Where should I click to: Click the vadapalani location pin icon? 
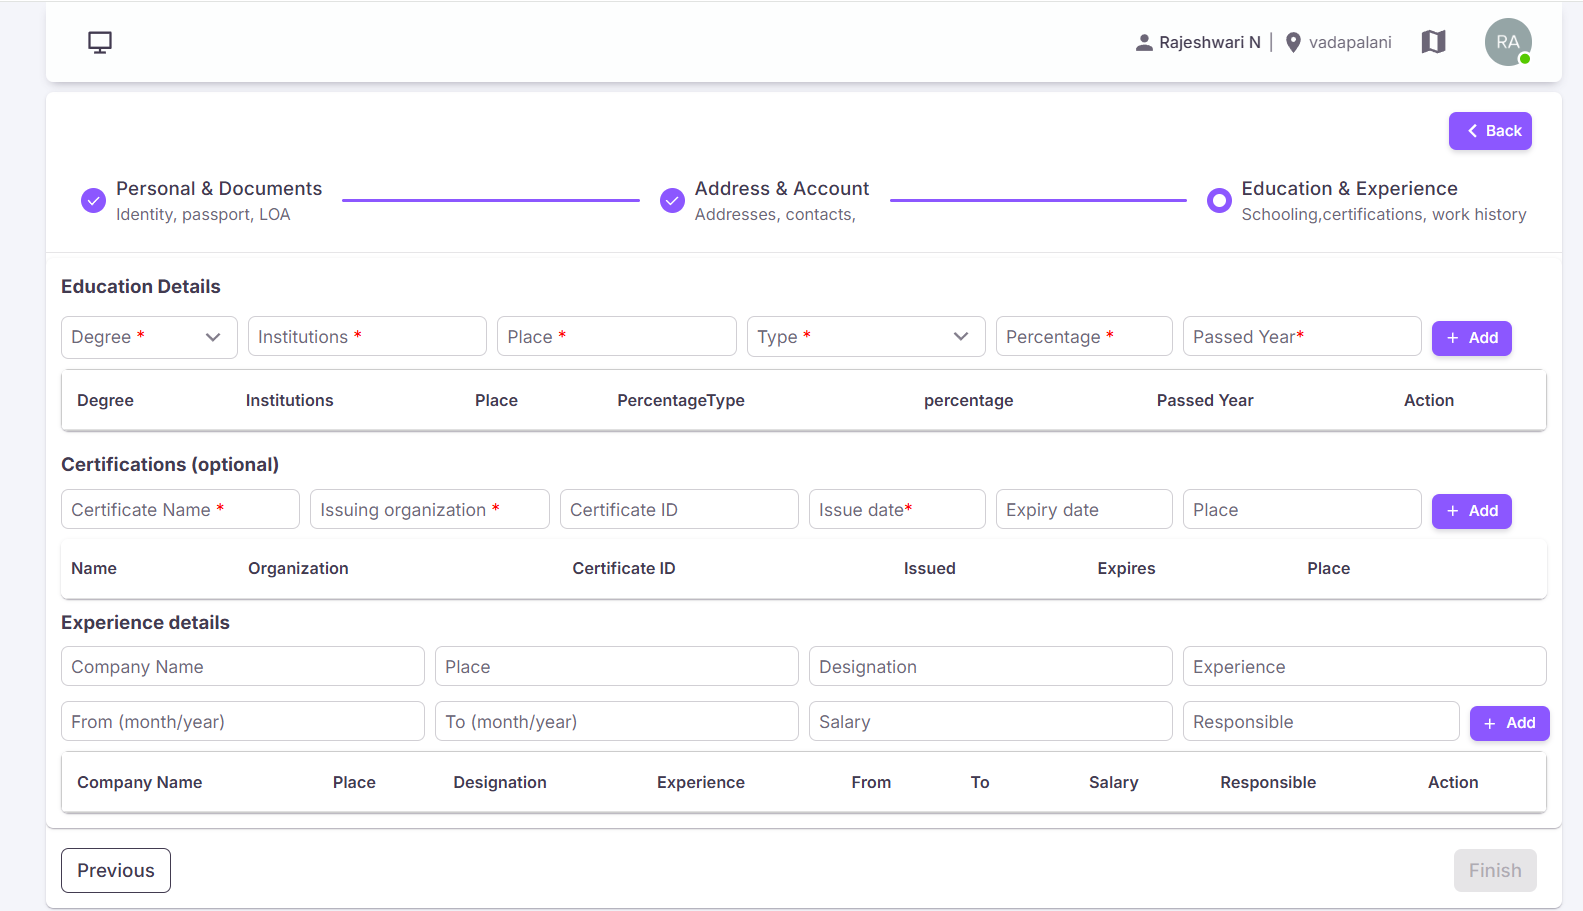(x=1293, y=42)
